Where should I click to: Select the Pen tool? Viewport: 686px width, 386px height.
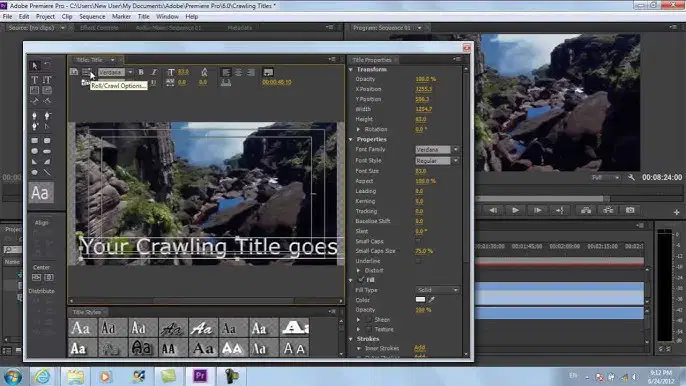34,116
